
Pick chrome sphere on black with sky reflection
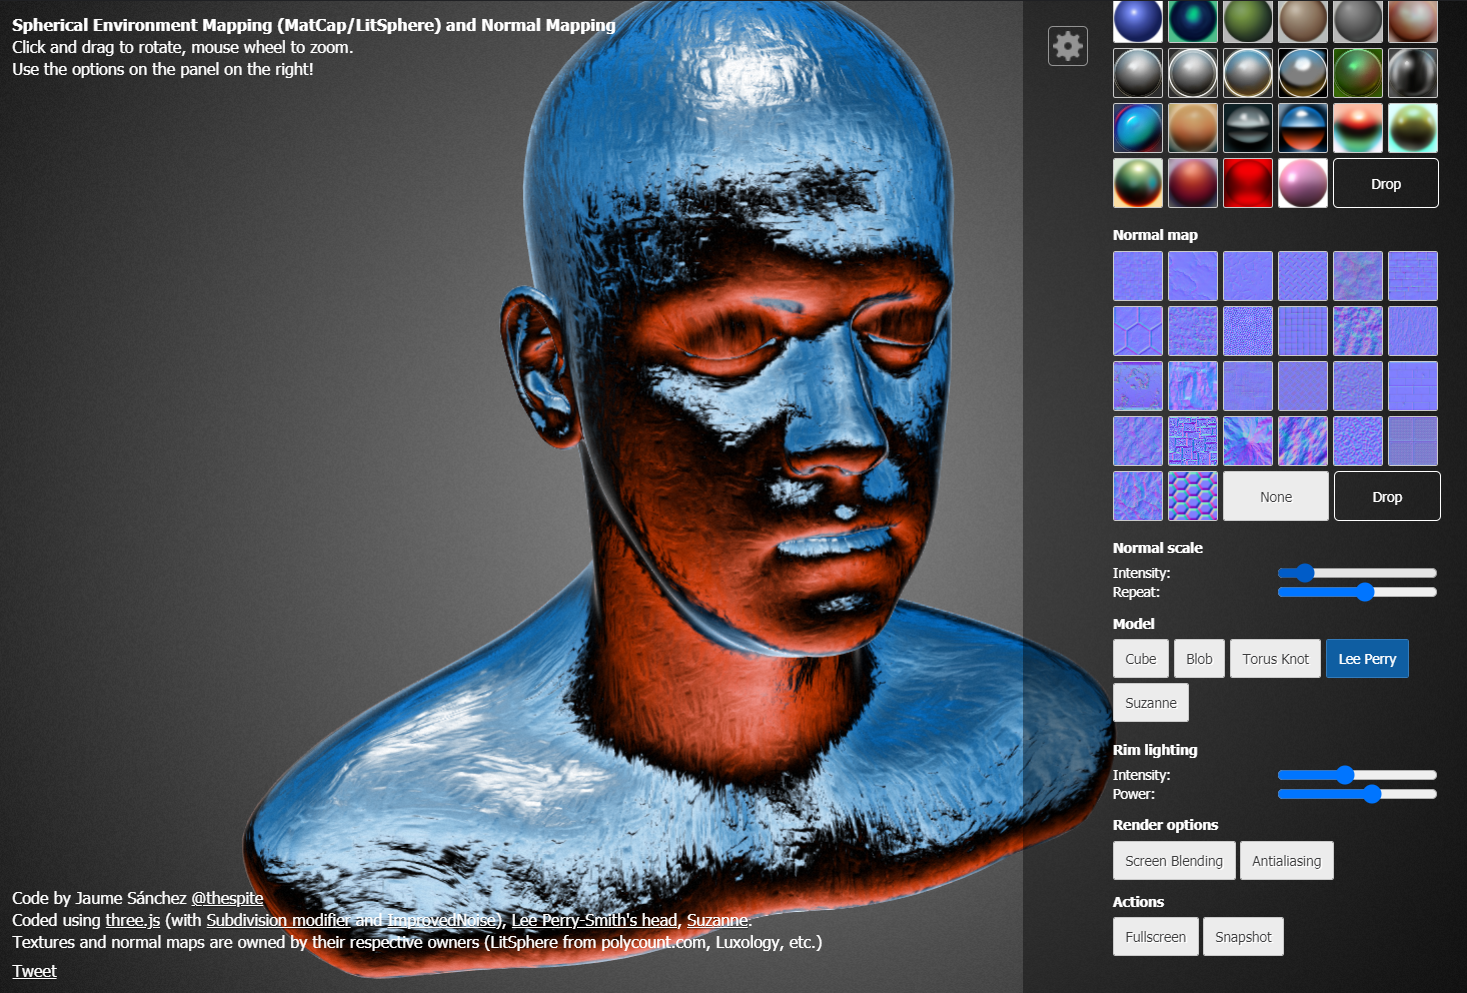click(x=1303, y=73)
